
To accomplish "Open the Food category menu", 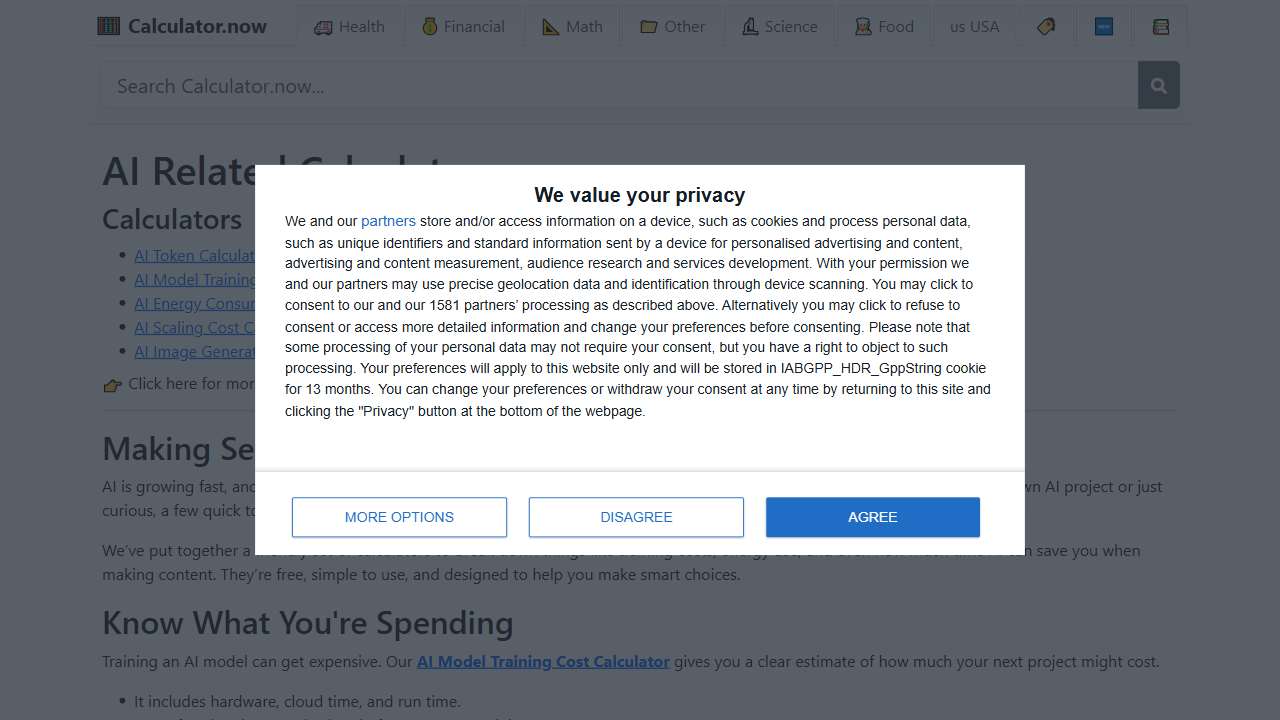I will click(x=884, y=27).
